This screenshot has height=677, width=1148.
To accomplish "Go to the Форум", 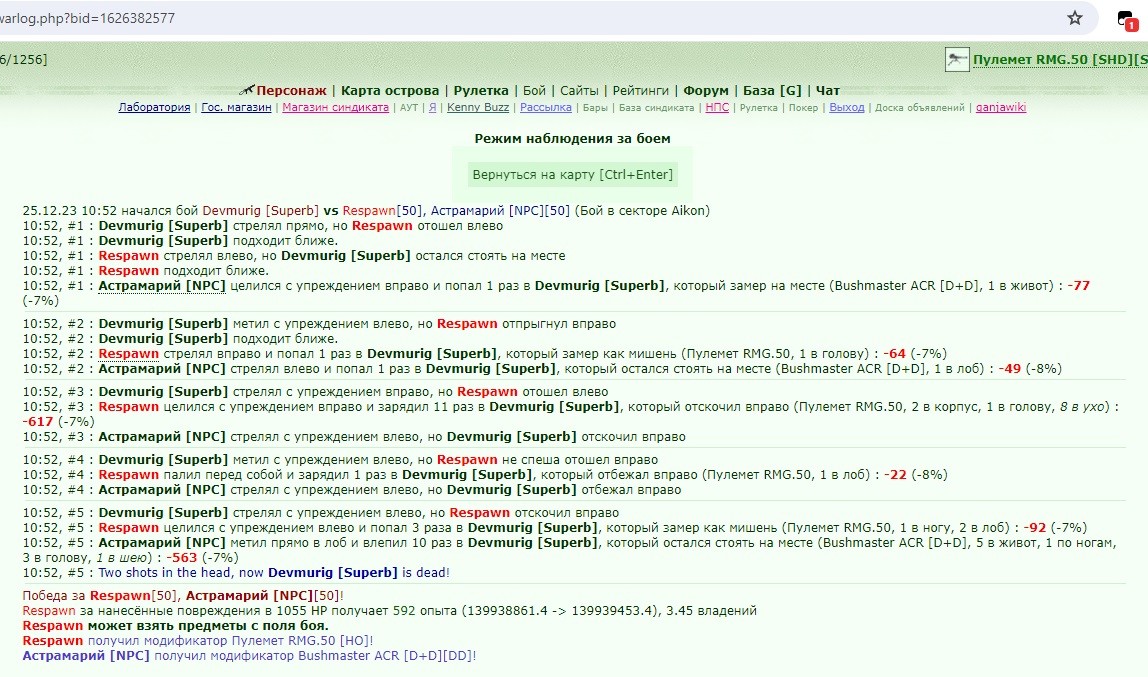I will click(x=706, y=91).
